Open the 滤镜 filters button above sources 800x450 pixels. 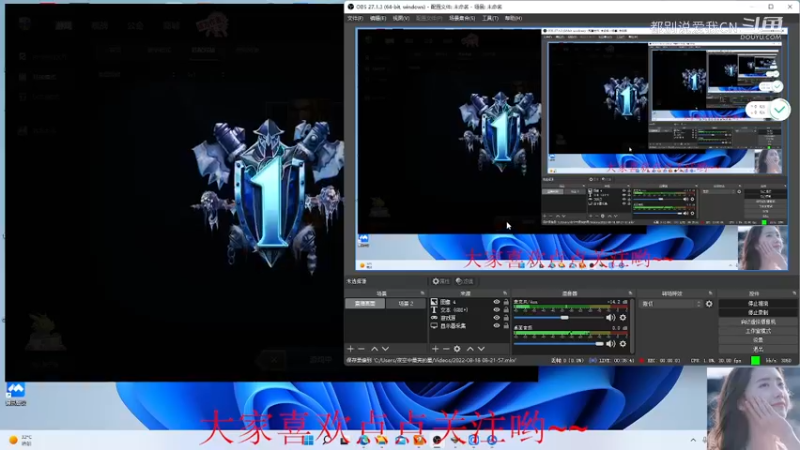click(x=464, y=281)
